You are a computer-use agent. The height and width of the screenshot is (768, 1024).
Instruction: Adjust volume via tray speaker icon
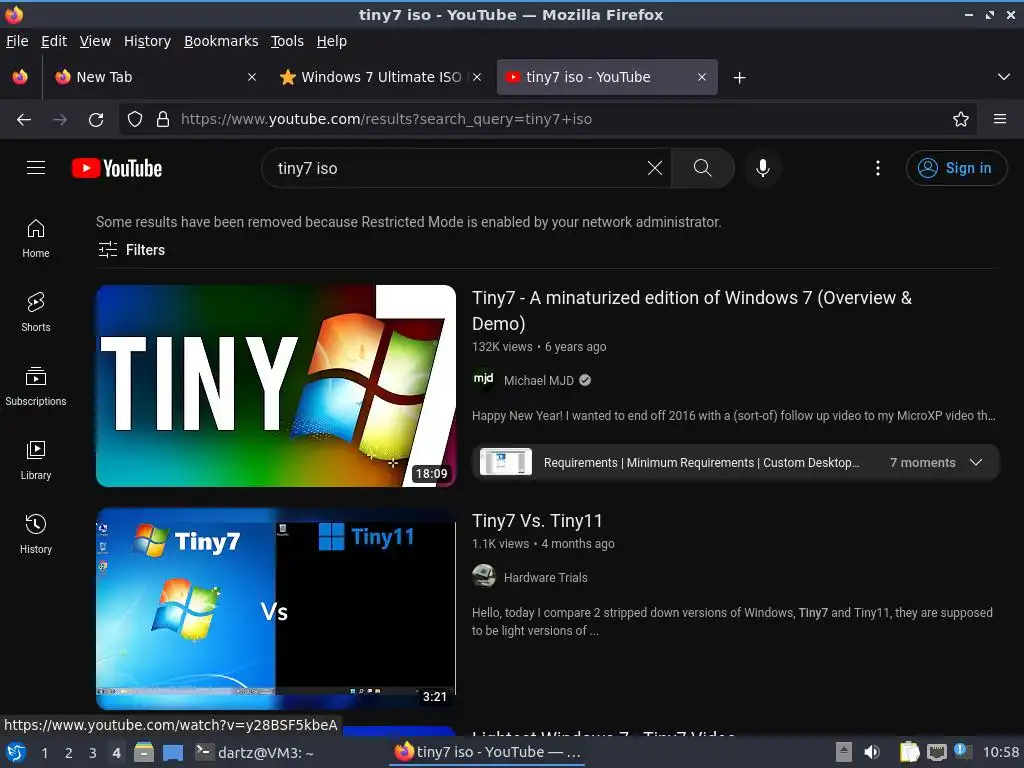[872, 752]
